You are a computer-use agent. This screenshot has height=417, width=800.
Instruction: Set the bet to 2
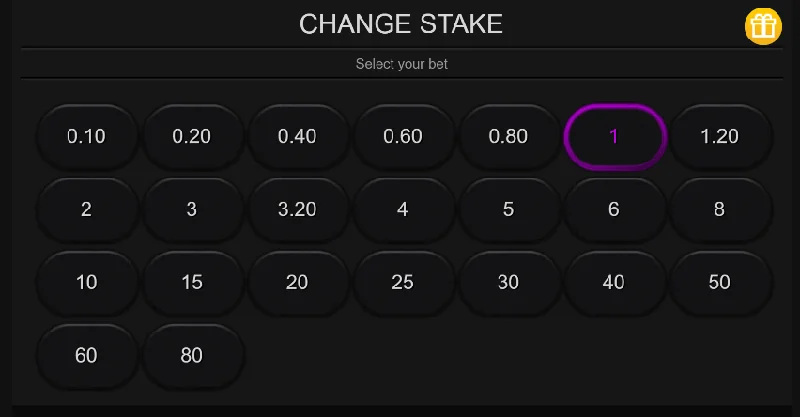pyautogui.click(x=87, y=209)
